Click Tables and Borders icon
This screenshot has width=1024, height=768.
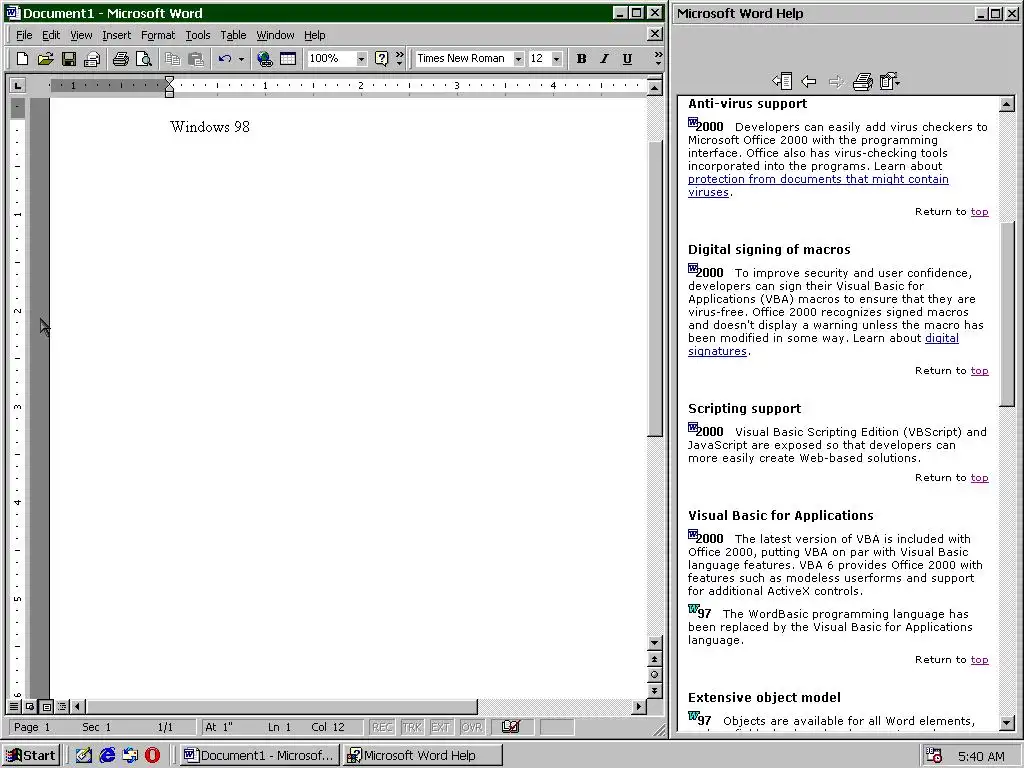pos(288,59)
